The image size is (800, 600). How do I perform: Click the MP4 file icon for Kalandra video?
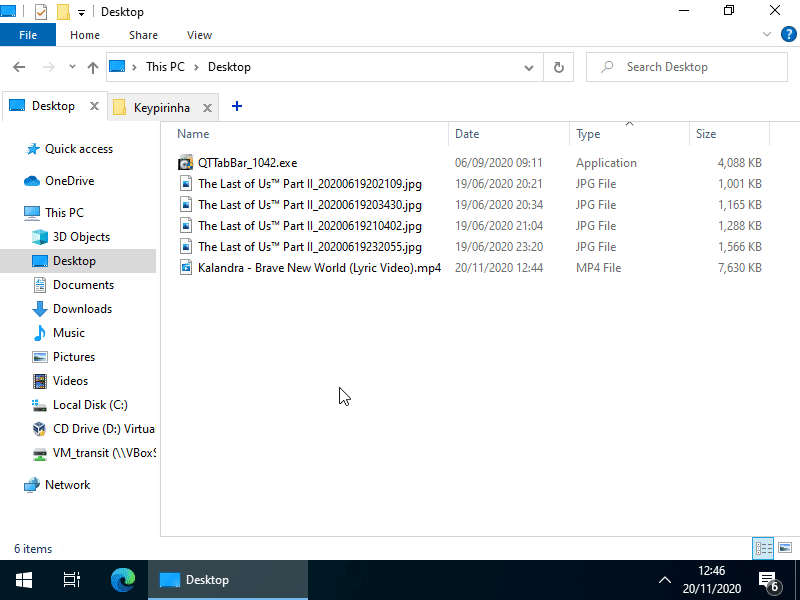186,267
